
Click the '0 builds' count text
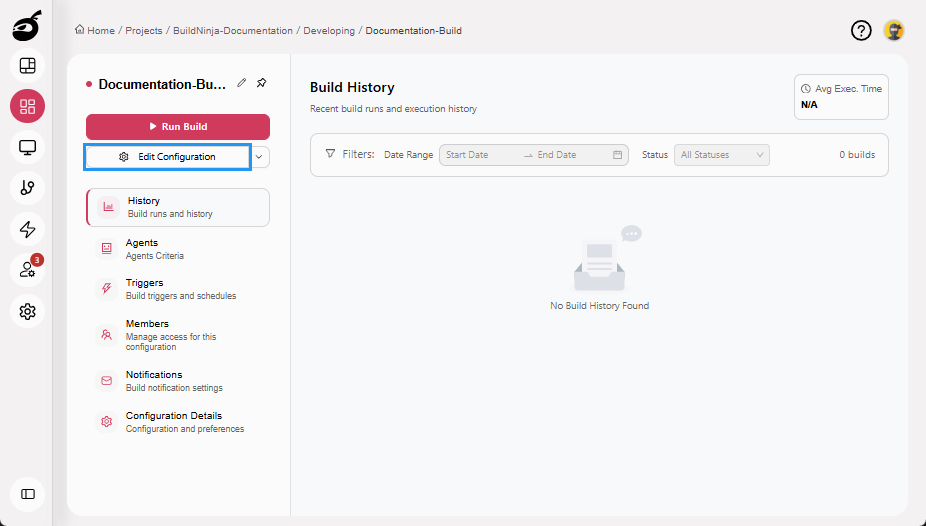tap(857, 155)
